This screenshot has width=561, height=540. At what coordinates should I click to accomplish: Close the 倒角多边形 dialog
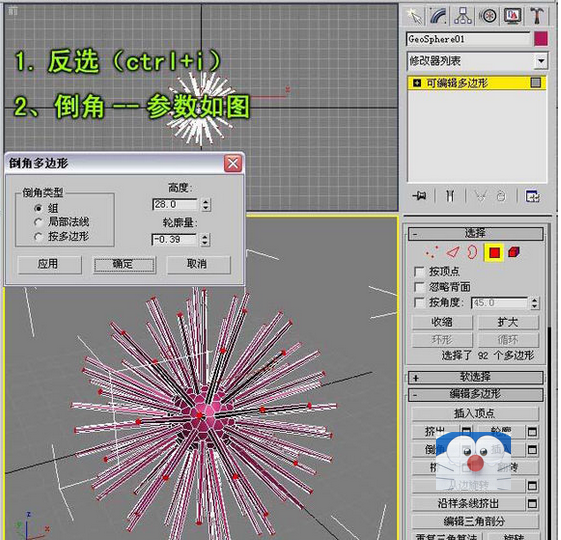233,164
